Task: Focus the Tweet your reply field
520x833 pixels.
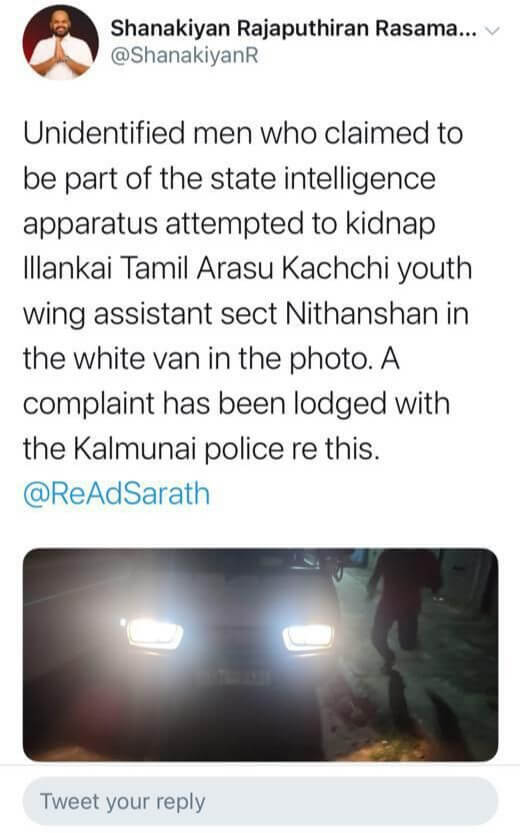Action: pos(260,802)
